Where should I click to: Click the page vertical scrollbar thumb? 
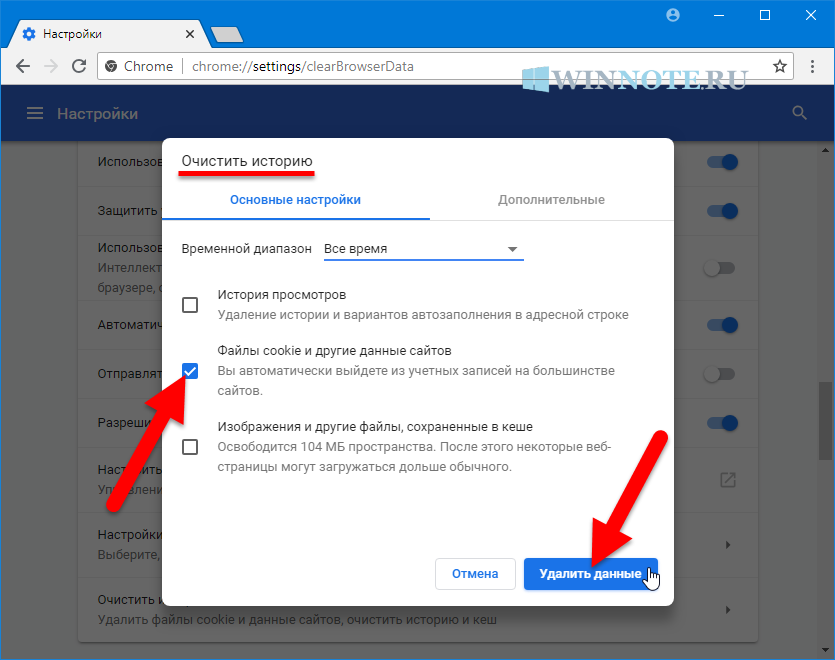click(825, 420)
